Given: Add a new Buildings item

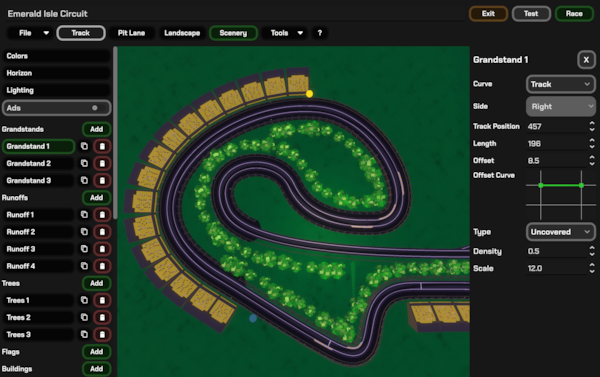Looking at the screenshot, I should pos(96,369).
